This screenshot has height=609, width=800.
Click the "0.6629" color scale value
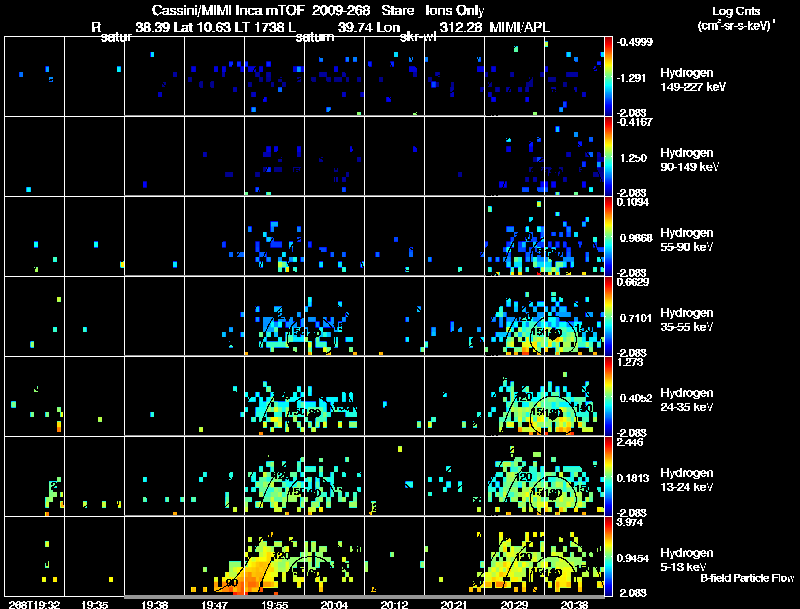(633, 282)
